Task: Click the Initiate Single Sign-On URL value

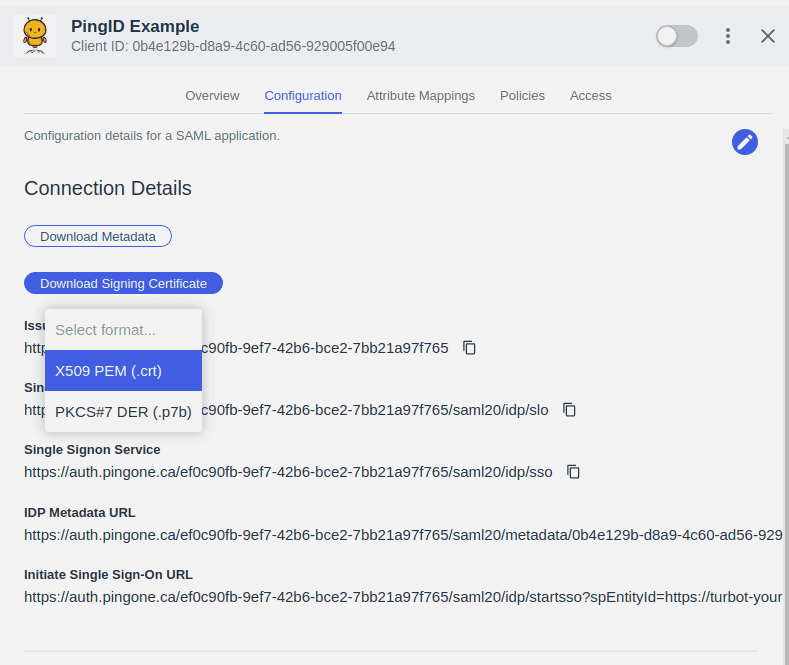Action: [403, 597]
